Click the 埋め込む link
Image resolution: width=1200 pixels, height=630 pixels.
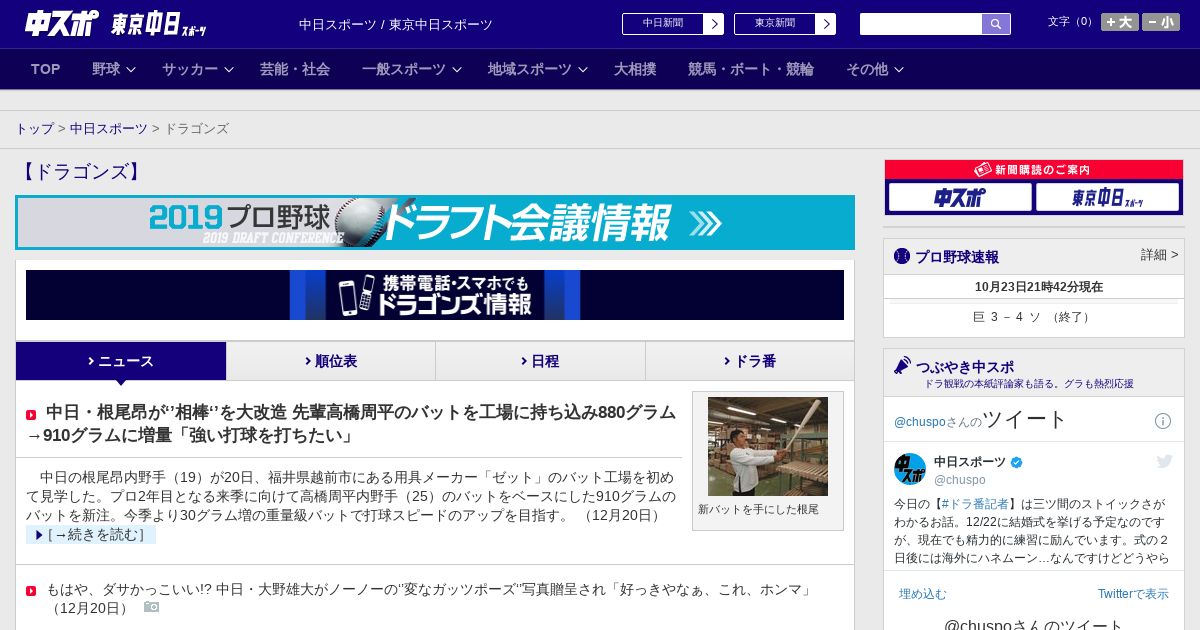[922, 594]
